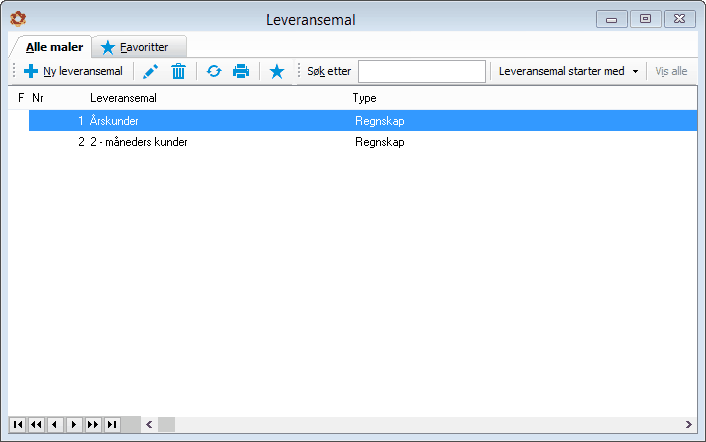Minimize the Leveransemal window
This screenshot has width=706, height=442.
(611, 19)
